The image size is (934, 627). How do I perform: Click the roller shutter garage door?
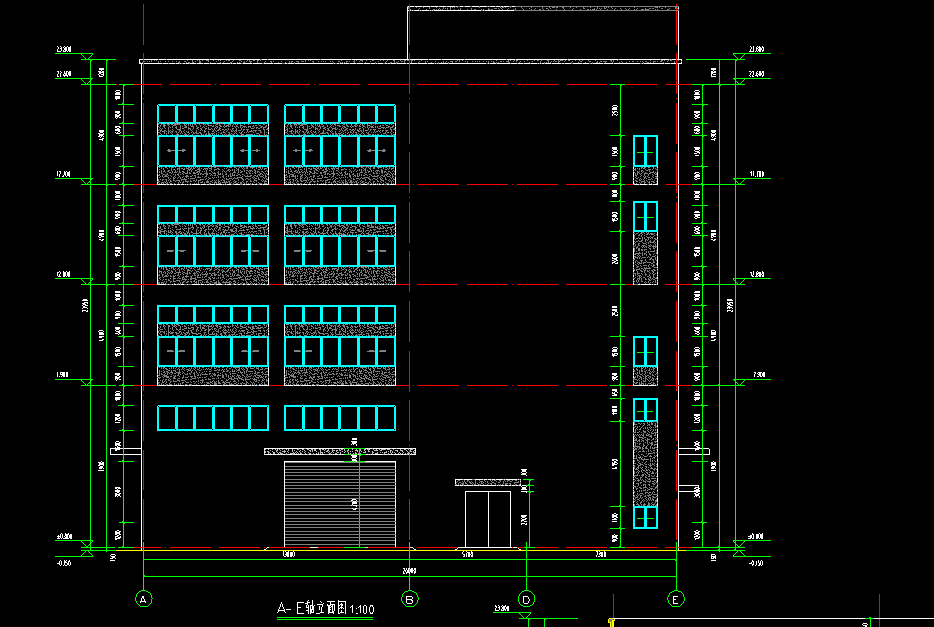point(340,504)
